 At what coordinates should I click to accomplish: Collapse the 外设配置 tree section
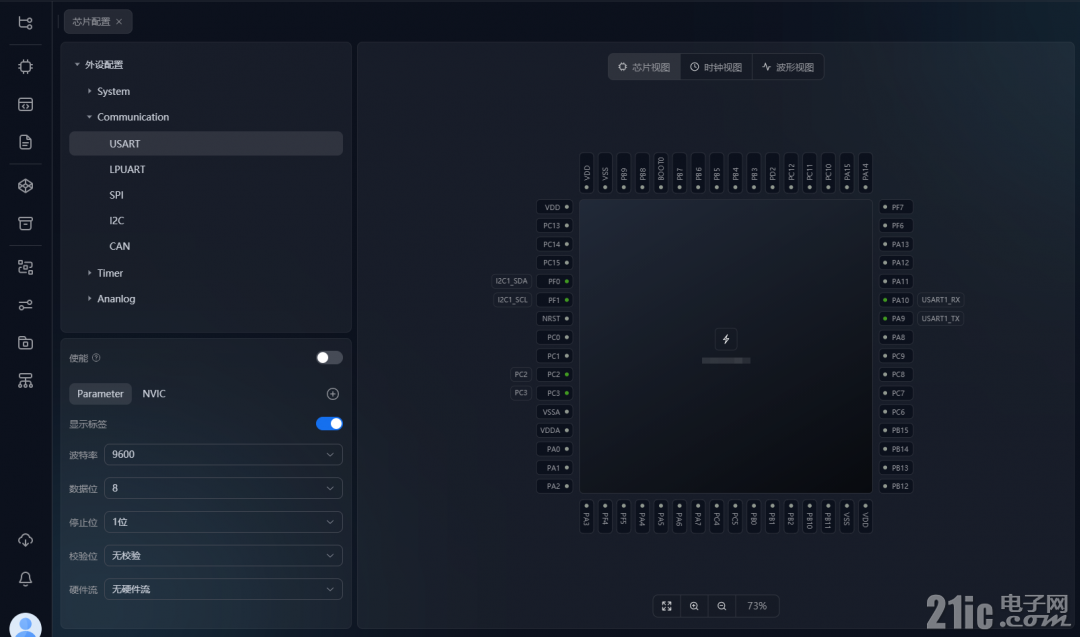pyautogui.click(x=77, y=64)
